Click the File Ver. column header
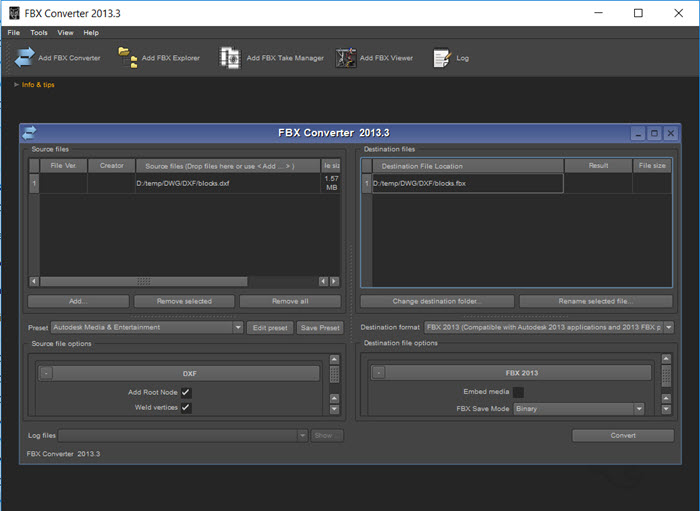Viewport: 700px width, 511px height. [63, 166]
